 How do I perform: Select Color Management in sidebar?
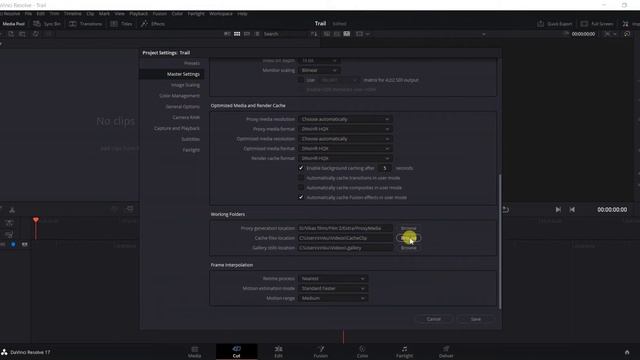[180, 96]
